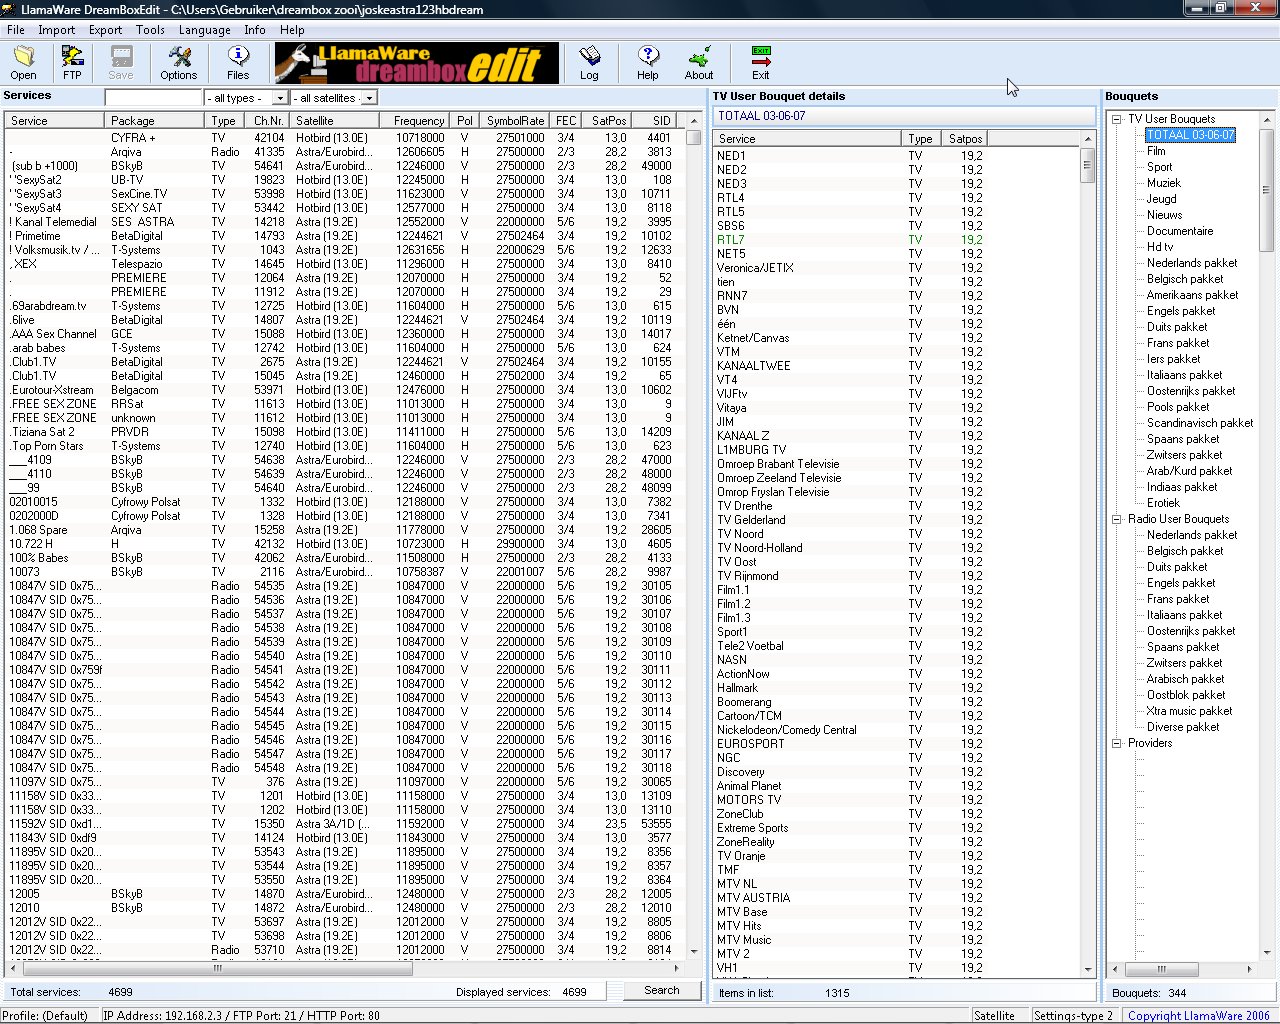This screenshot has height=1024, width=1280.
Task: Click the services search text field
Action: tap(154, 98)
